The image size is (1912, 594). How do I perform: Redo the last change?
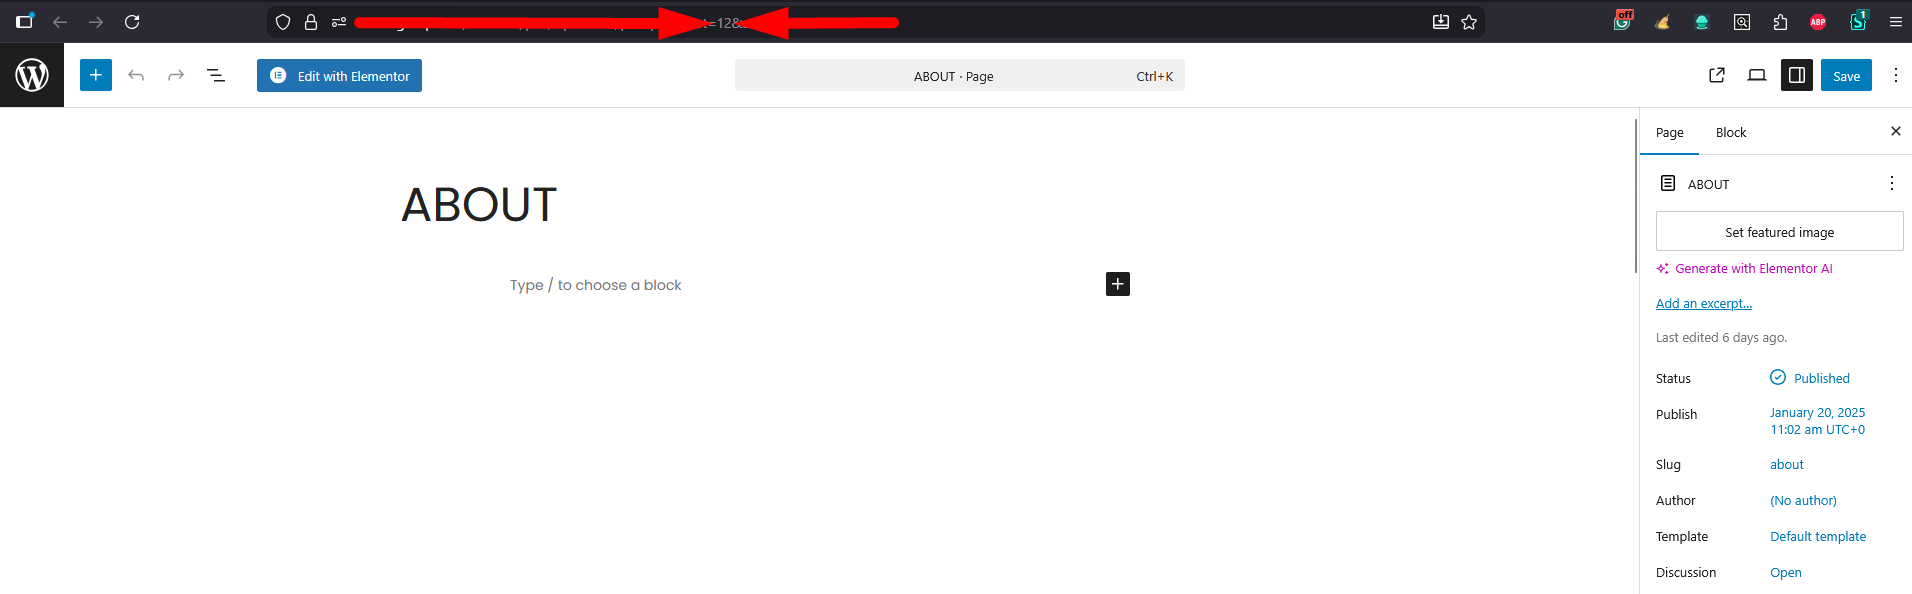176,75
